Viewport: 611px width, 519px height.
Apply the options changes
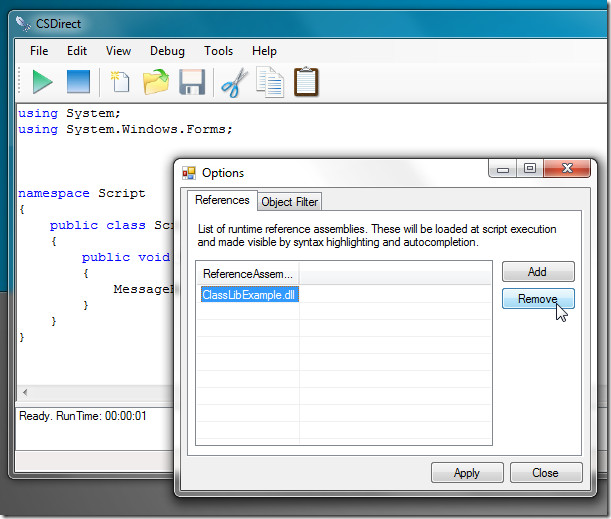pyautogui.click(x=467, y=473)
